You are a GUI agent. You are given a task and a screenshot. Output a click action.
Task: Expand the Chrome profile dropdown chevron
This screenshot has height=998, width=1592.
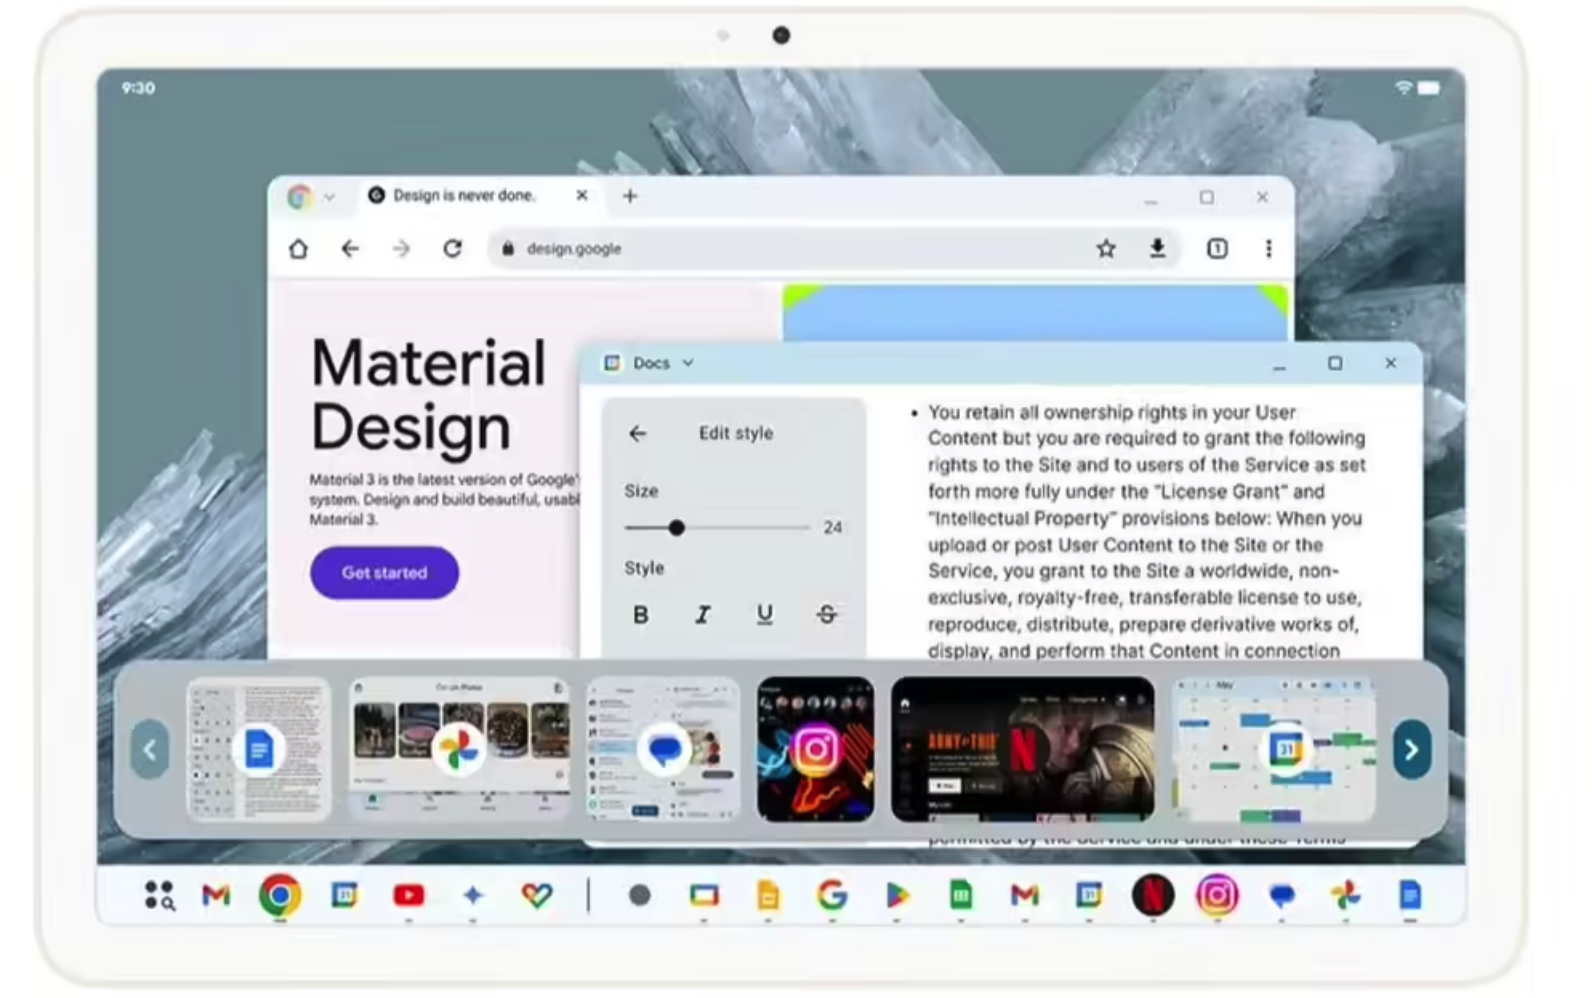pos(330,197)
